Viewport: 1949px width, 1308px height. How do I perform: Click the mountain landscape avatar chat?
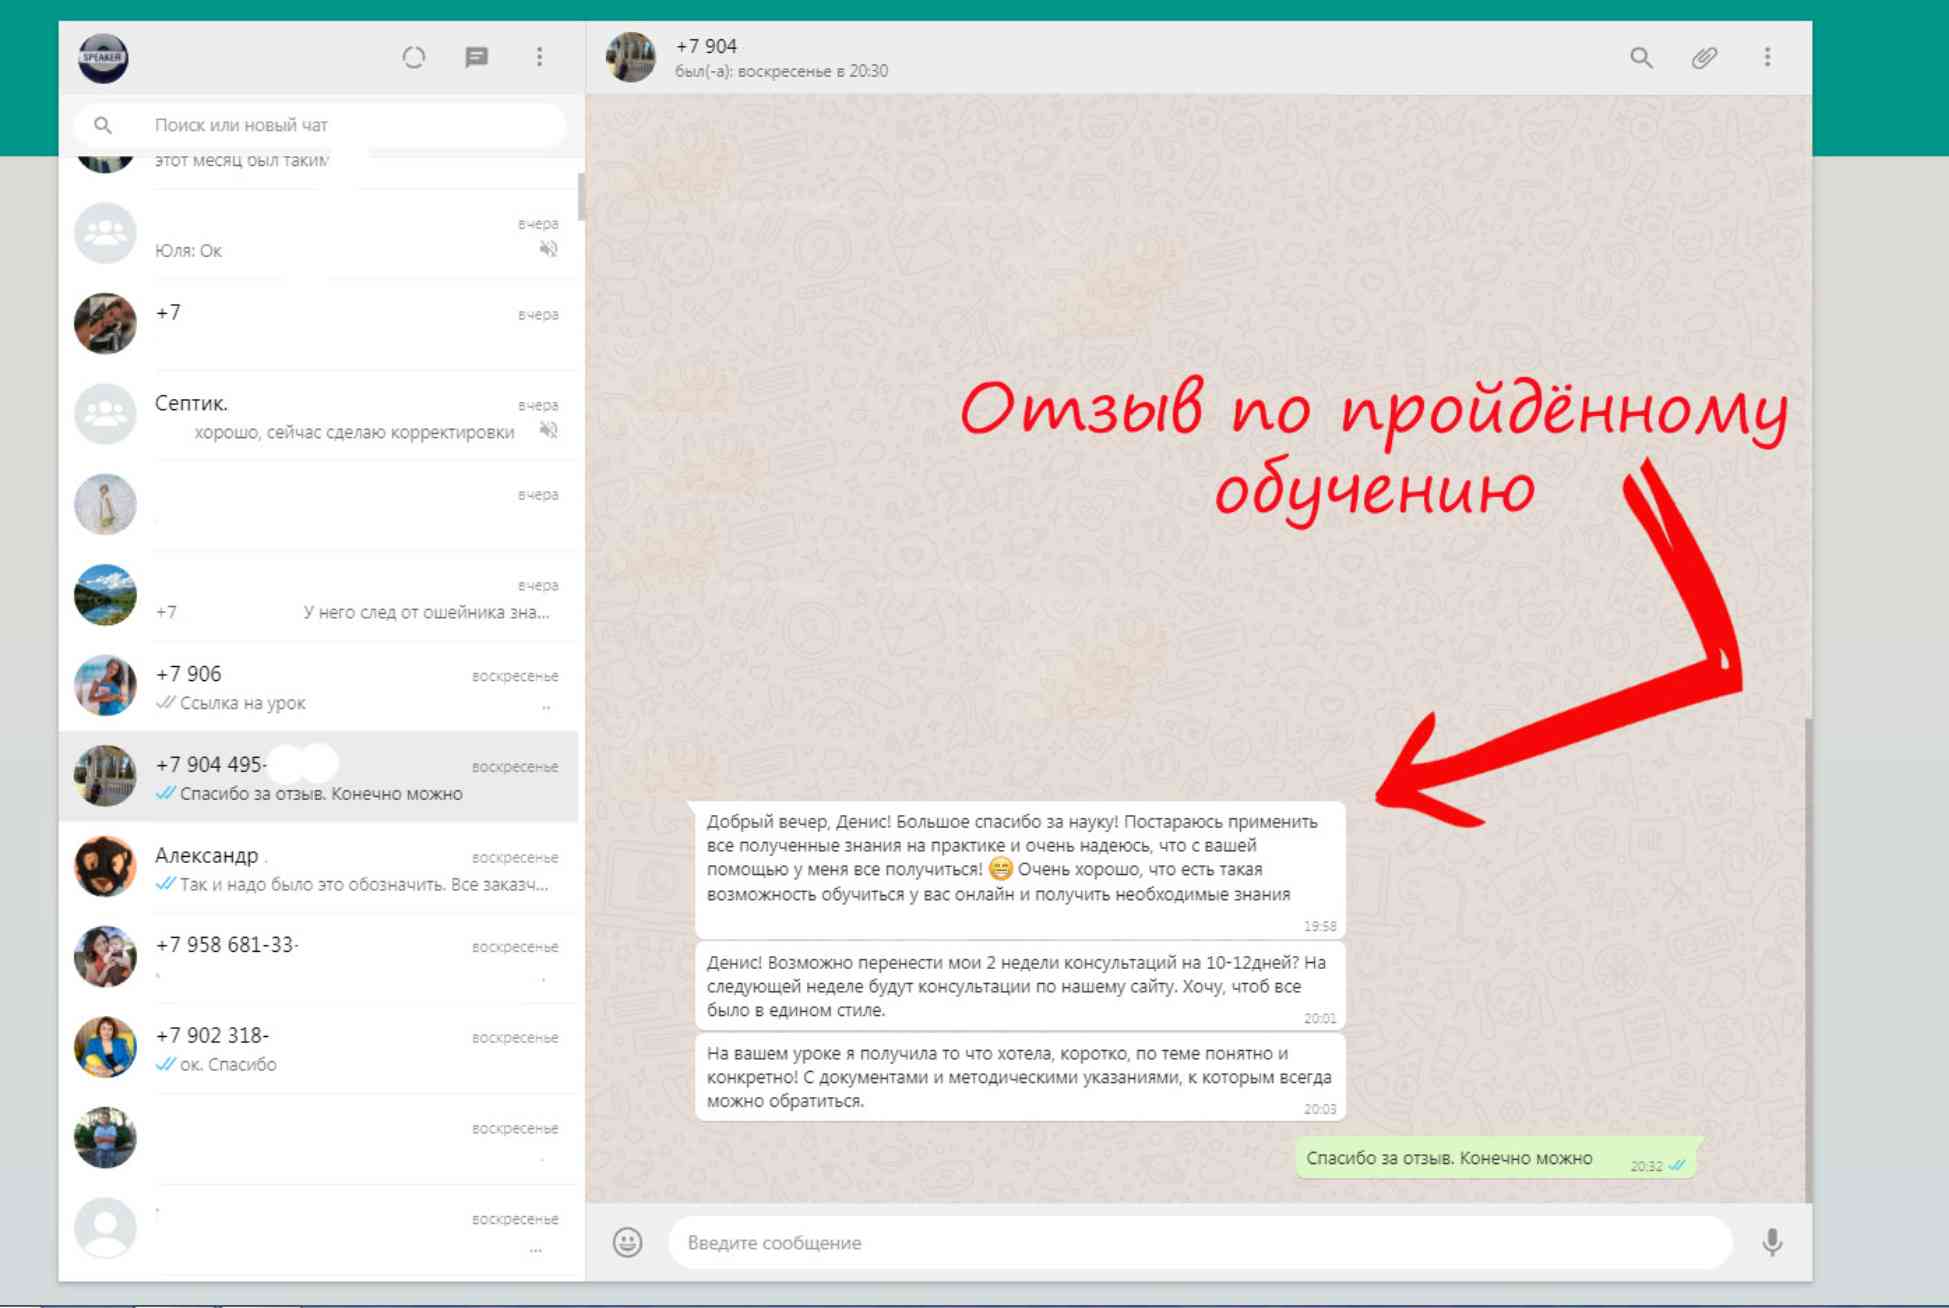point(105,595)
